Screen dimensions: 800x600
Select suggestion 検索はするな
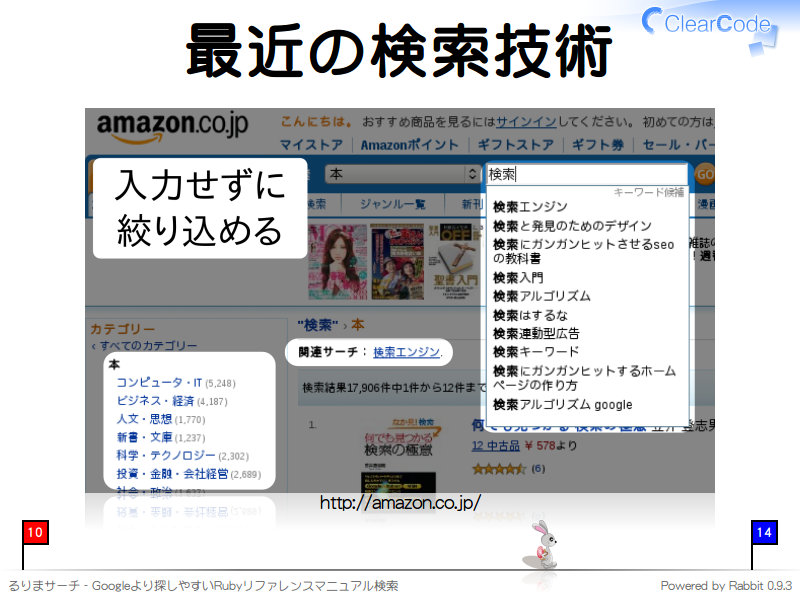(530, 315)
